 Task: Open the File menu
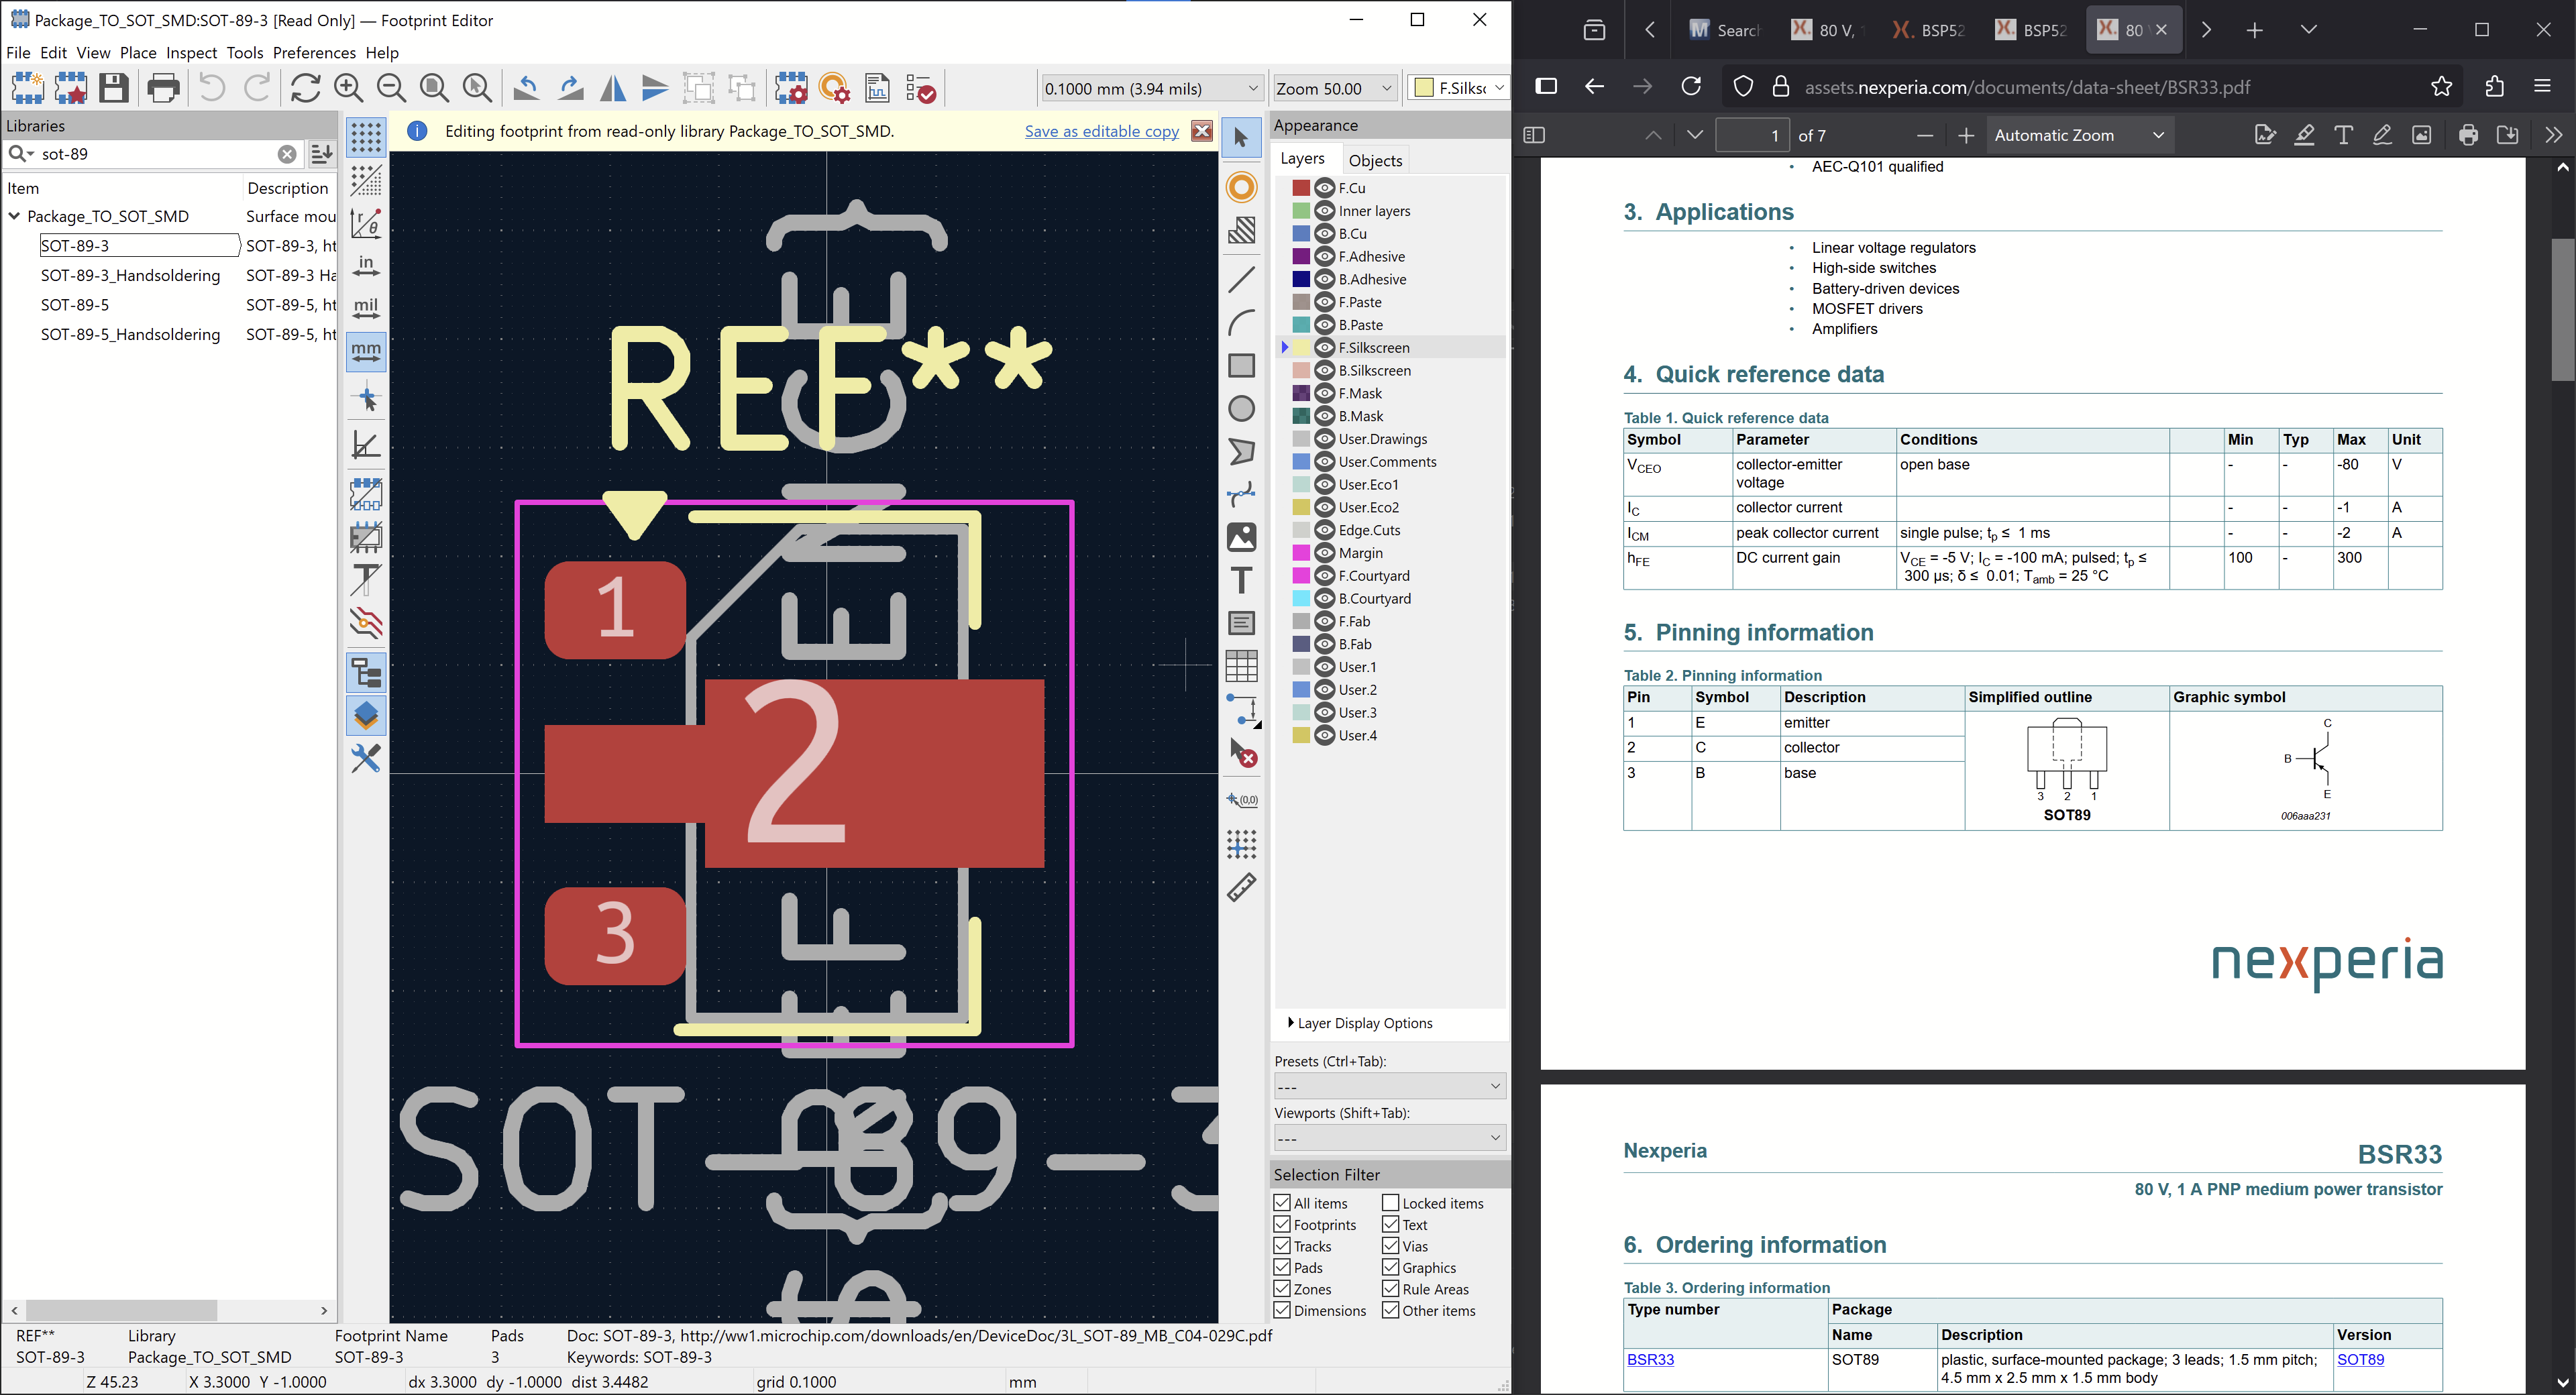coord(18,52)
